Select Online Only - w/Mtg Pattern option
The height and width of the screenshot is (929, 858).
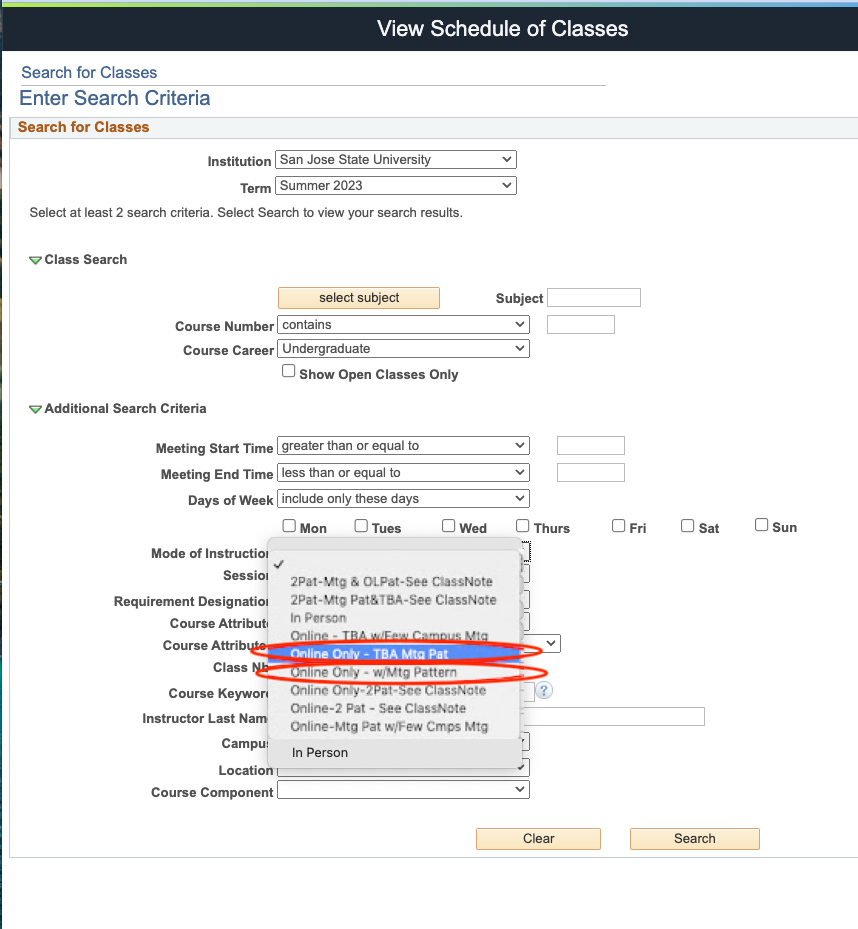click(374, 672)
